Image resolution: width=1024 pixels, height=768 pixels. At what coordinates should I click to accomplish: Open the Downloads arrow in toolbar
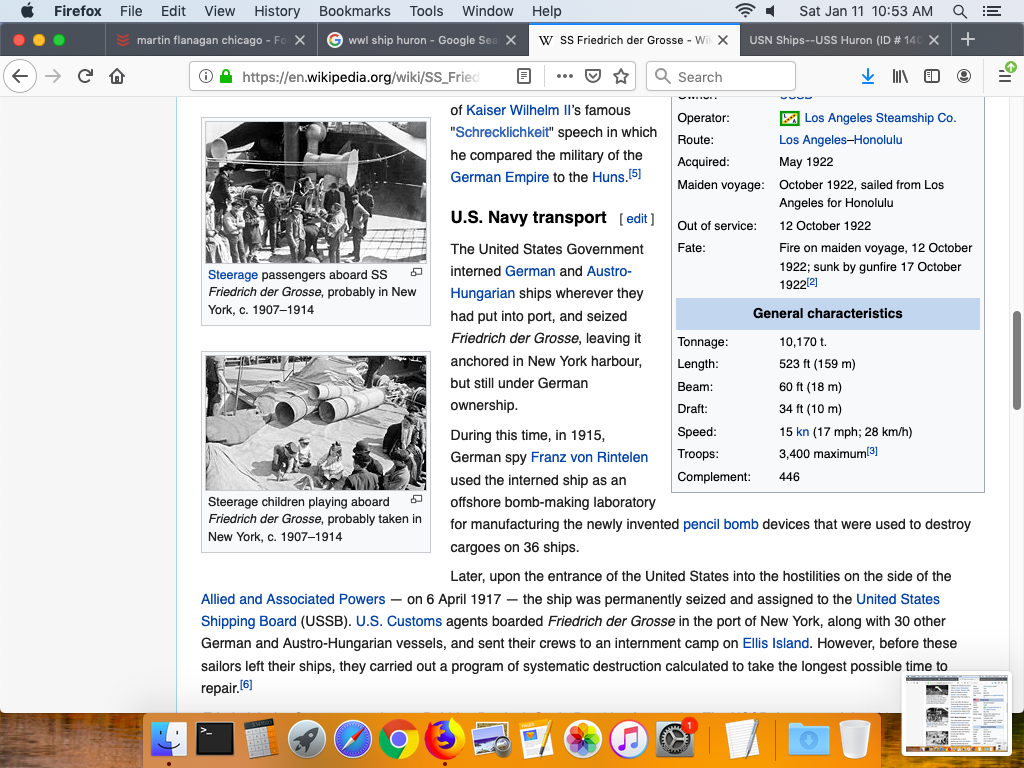867,76
